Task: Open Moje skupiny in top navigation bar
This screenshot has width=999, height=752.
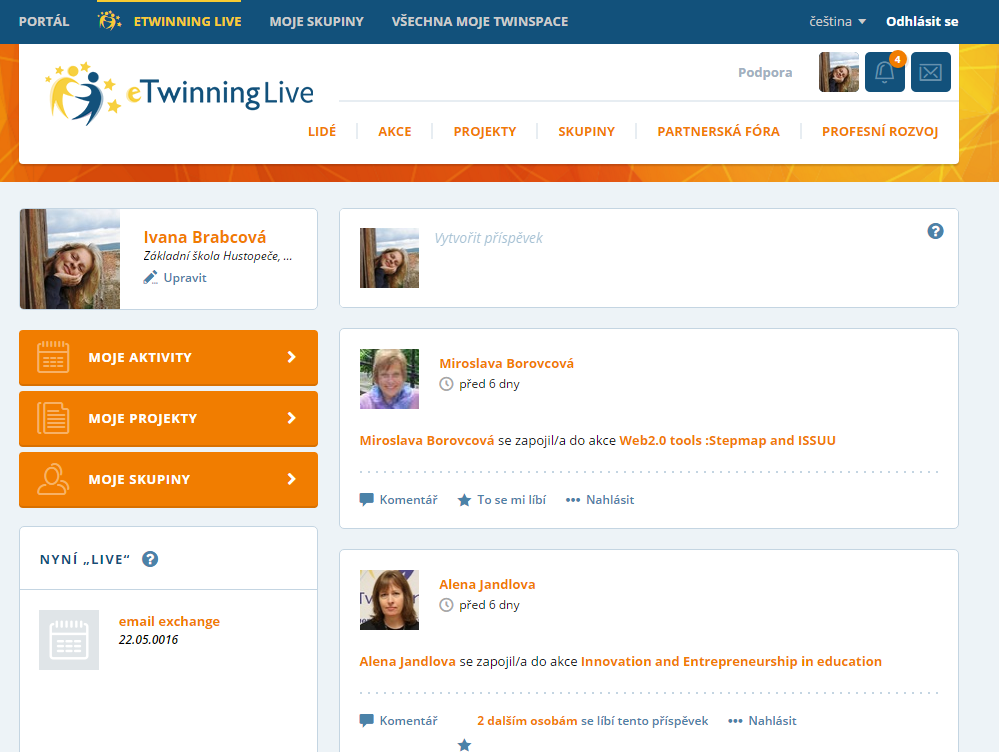Action: [317, 21]
